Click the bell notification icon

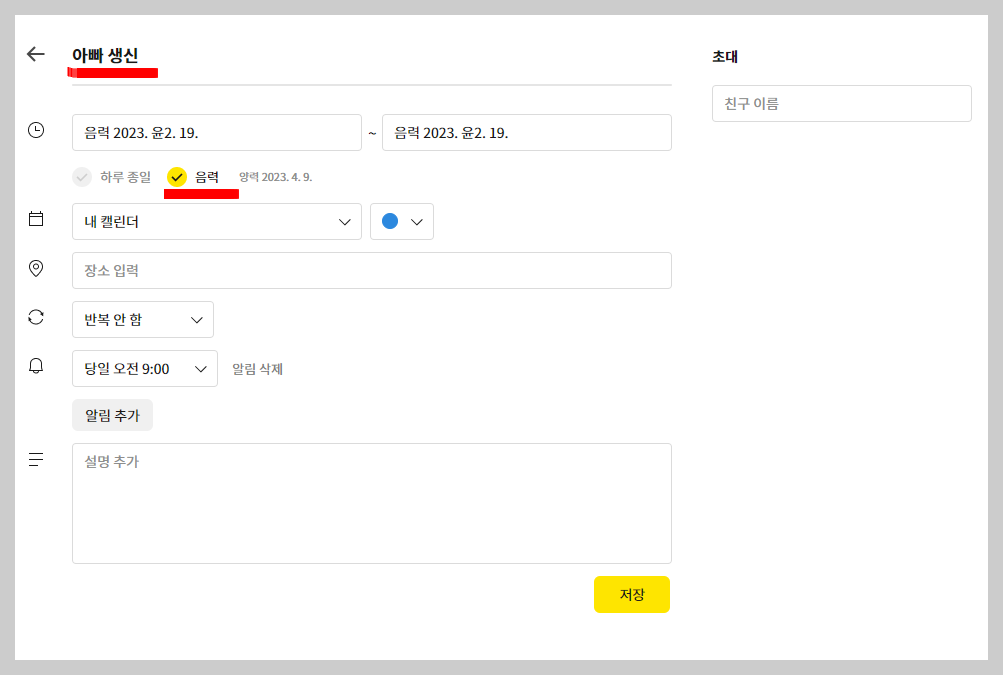coord(36,365)
